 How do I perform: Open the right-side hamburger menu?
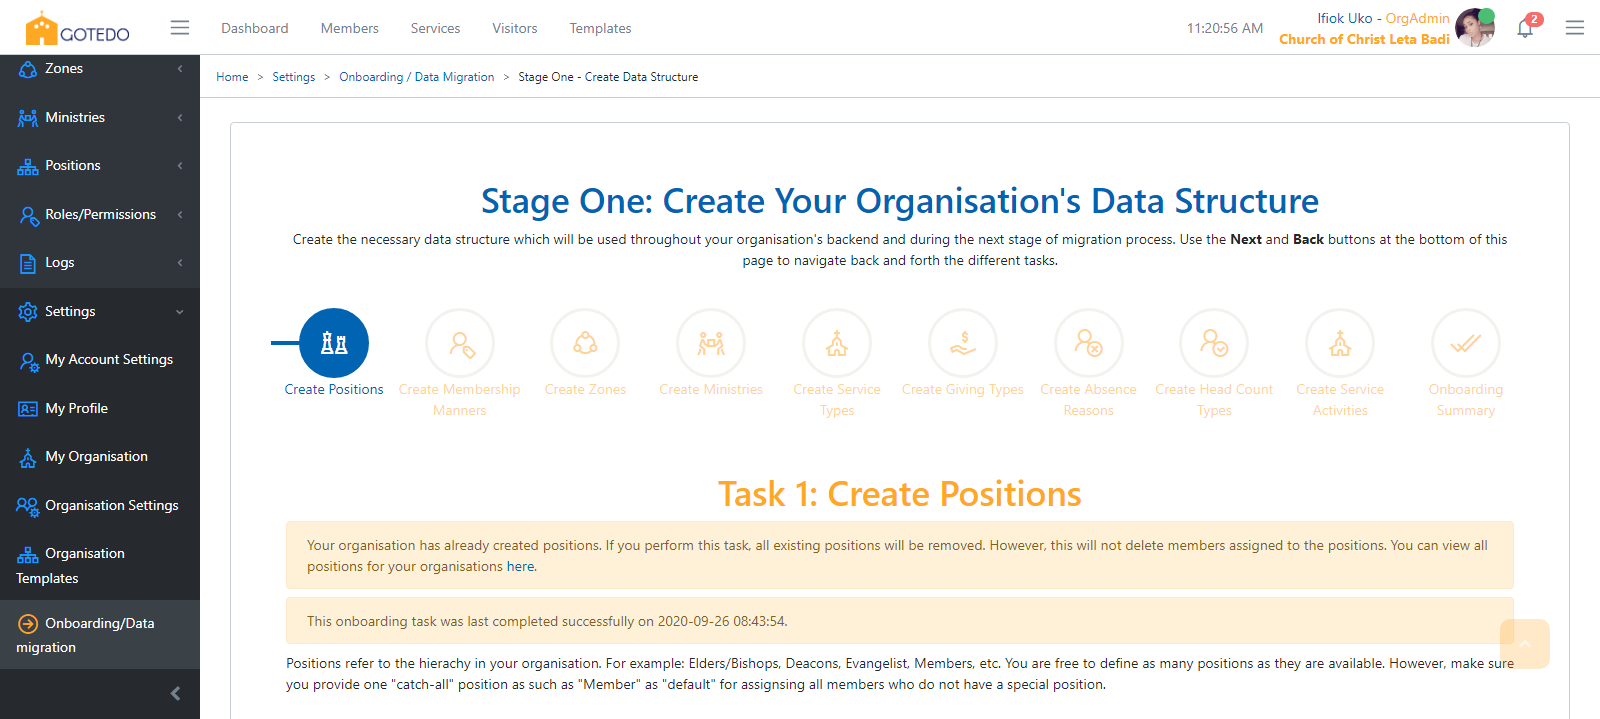point(1575,28)
